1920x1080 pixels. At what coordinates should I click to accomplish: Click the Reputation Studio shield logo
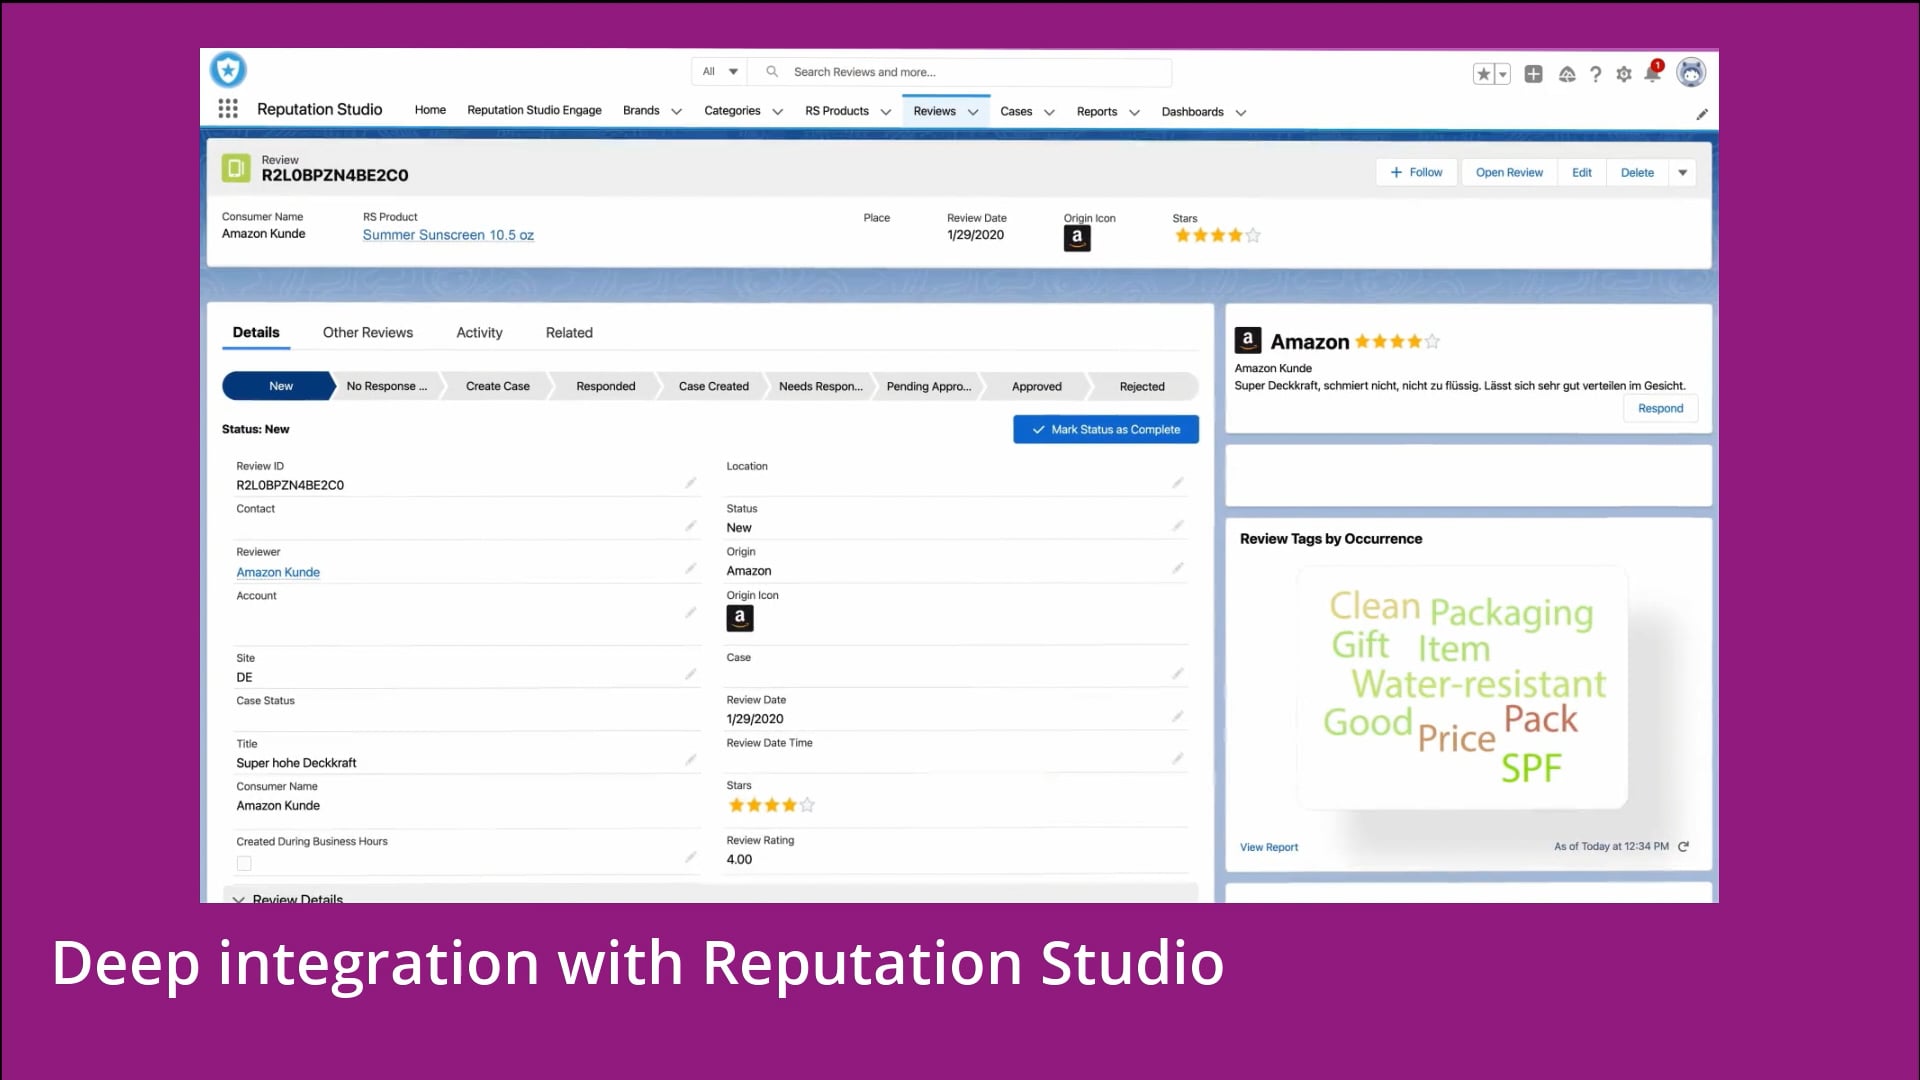[228, 70]
